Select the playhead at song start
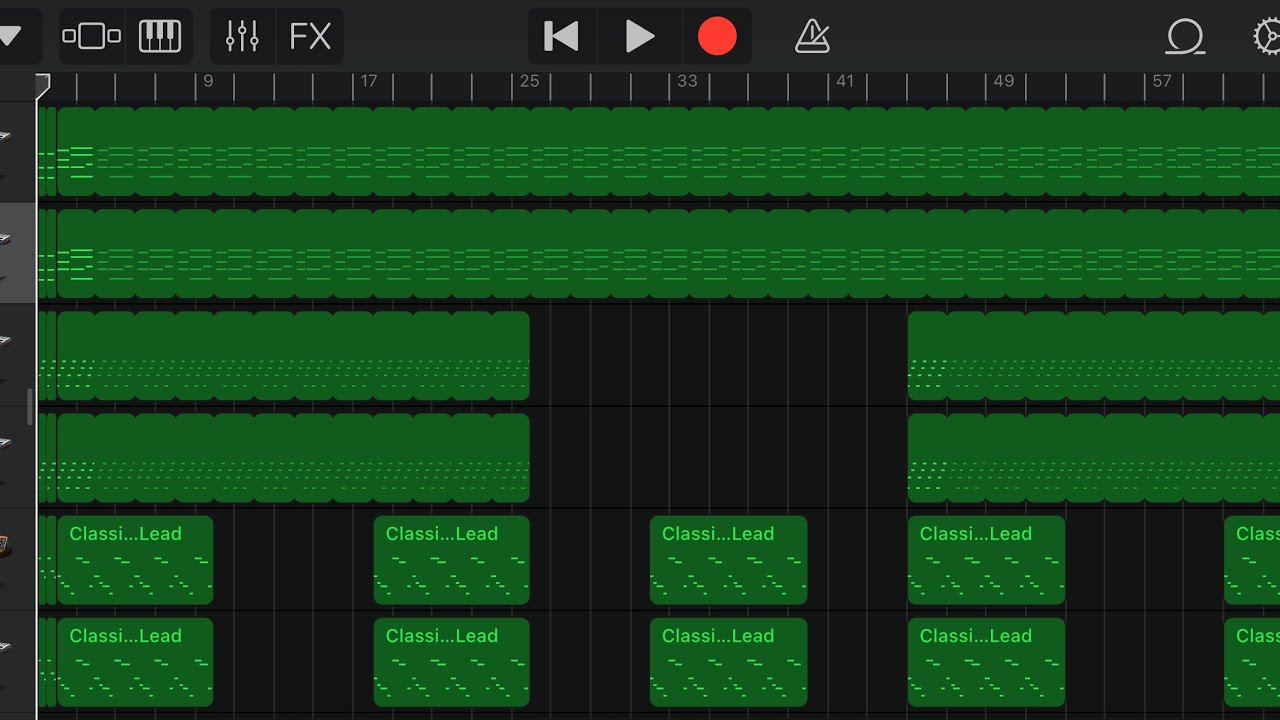This screenshot has height=720, width=1280. pos(43,85)
